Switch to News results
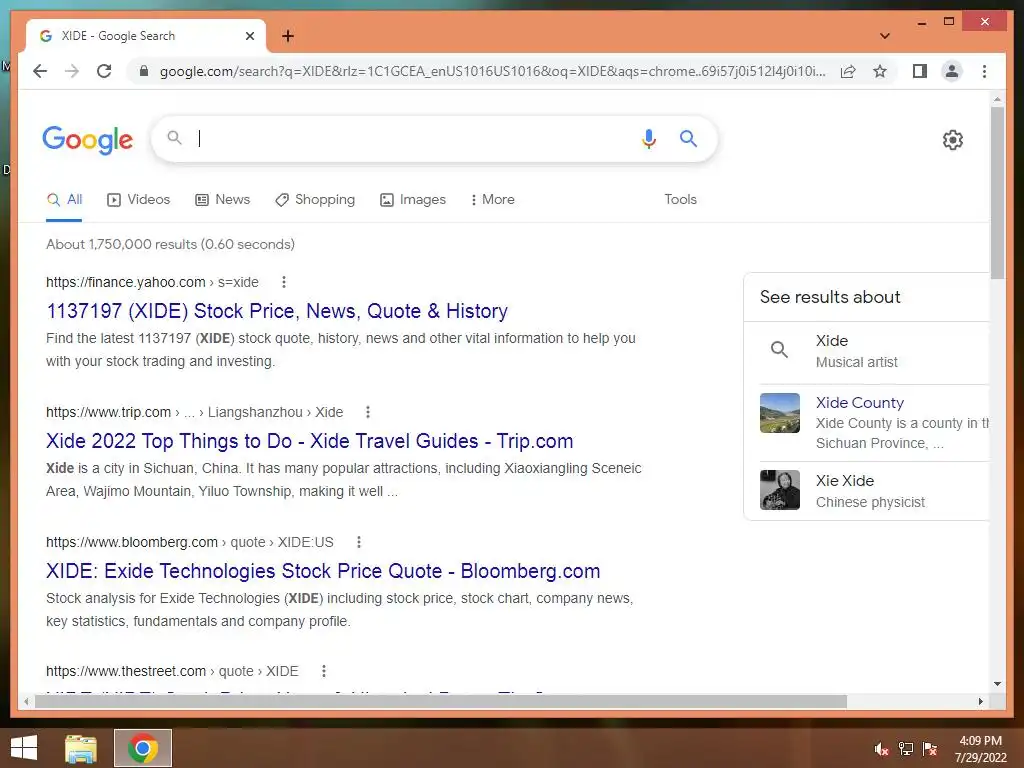The height and width of the screenshot is (768, 1024). [223, 200]
